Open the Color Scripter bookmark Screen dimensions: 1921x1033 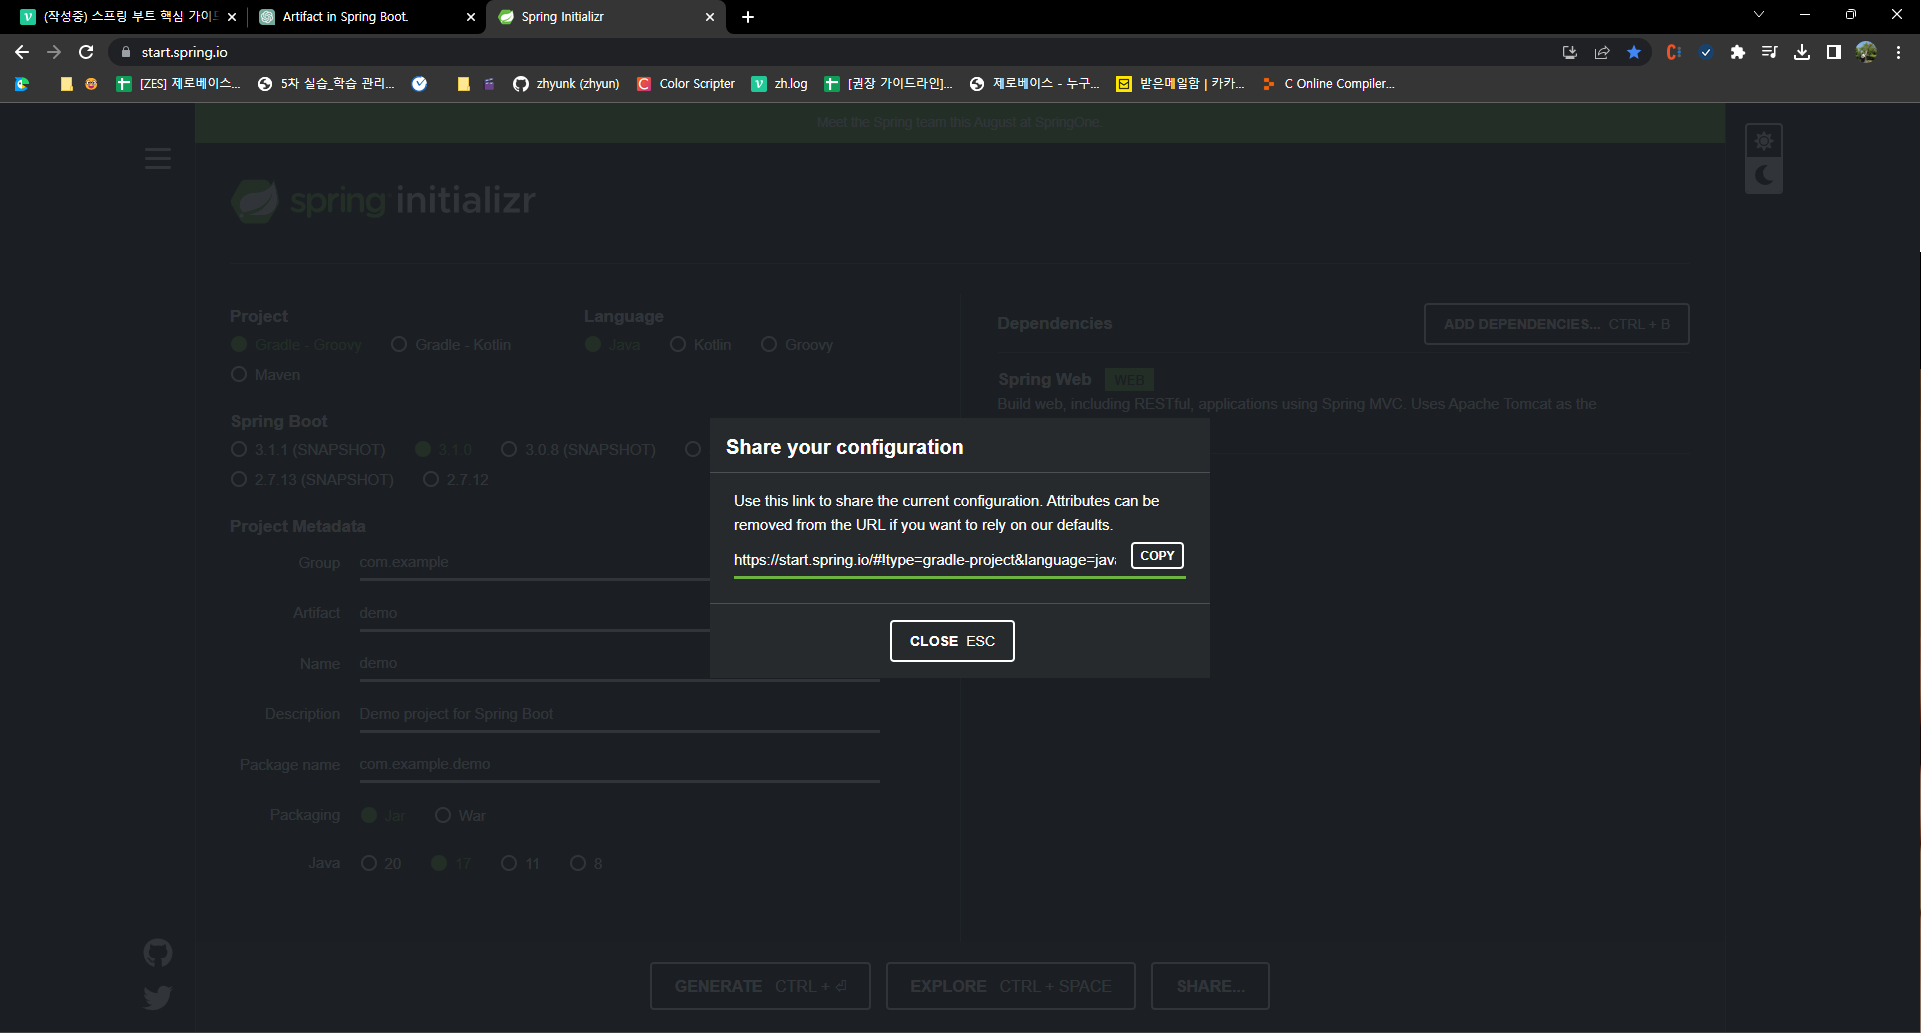tap(686, 84)
